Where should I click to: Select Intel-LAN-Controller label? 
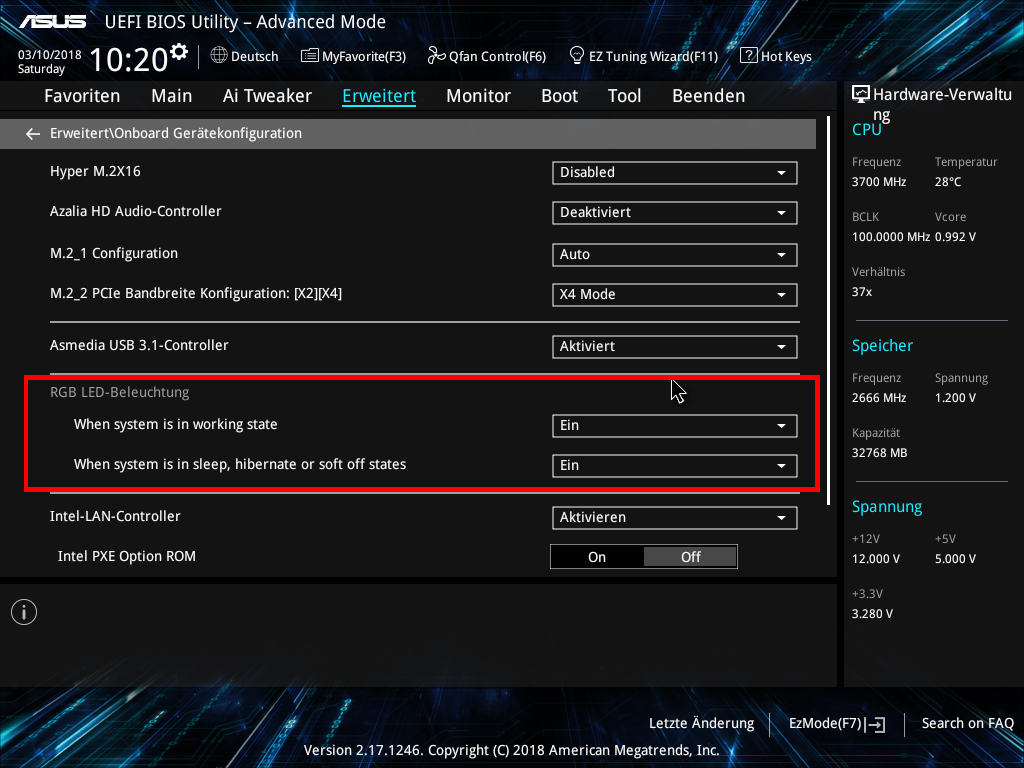[115, 516]
